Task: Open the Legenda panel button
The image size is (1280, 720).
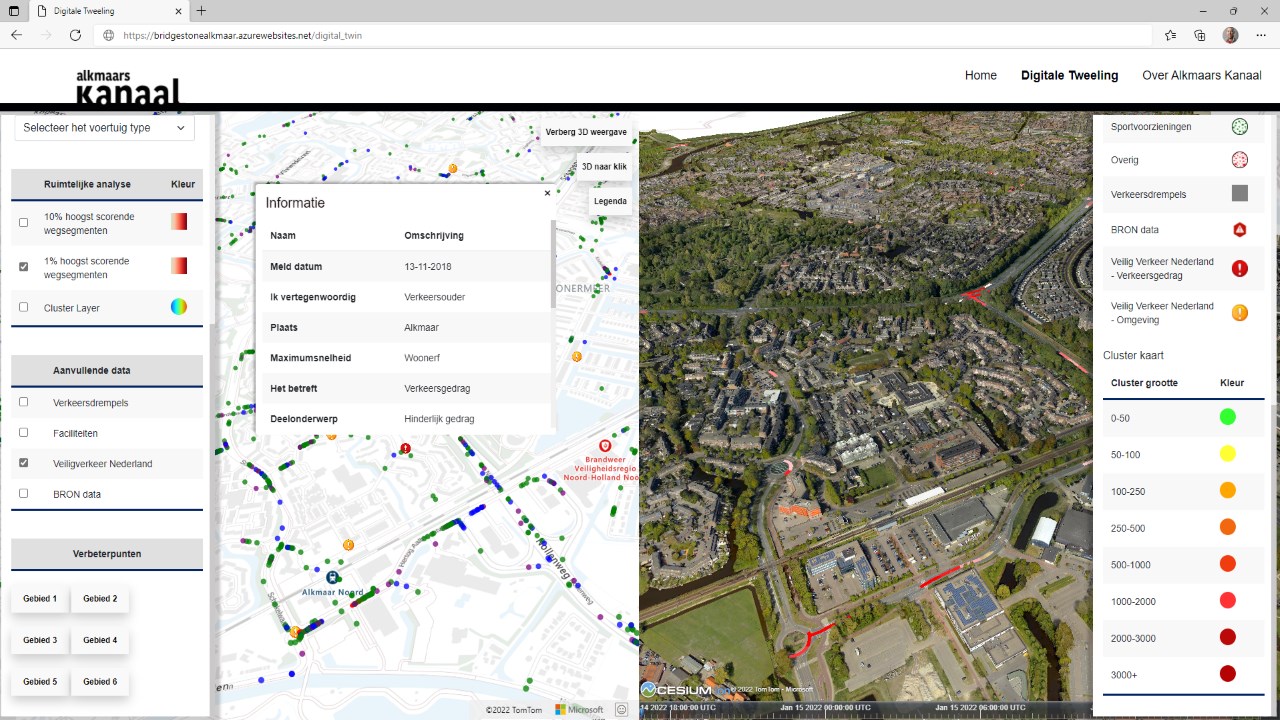Action: (x=610, y=201)
